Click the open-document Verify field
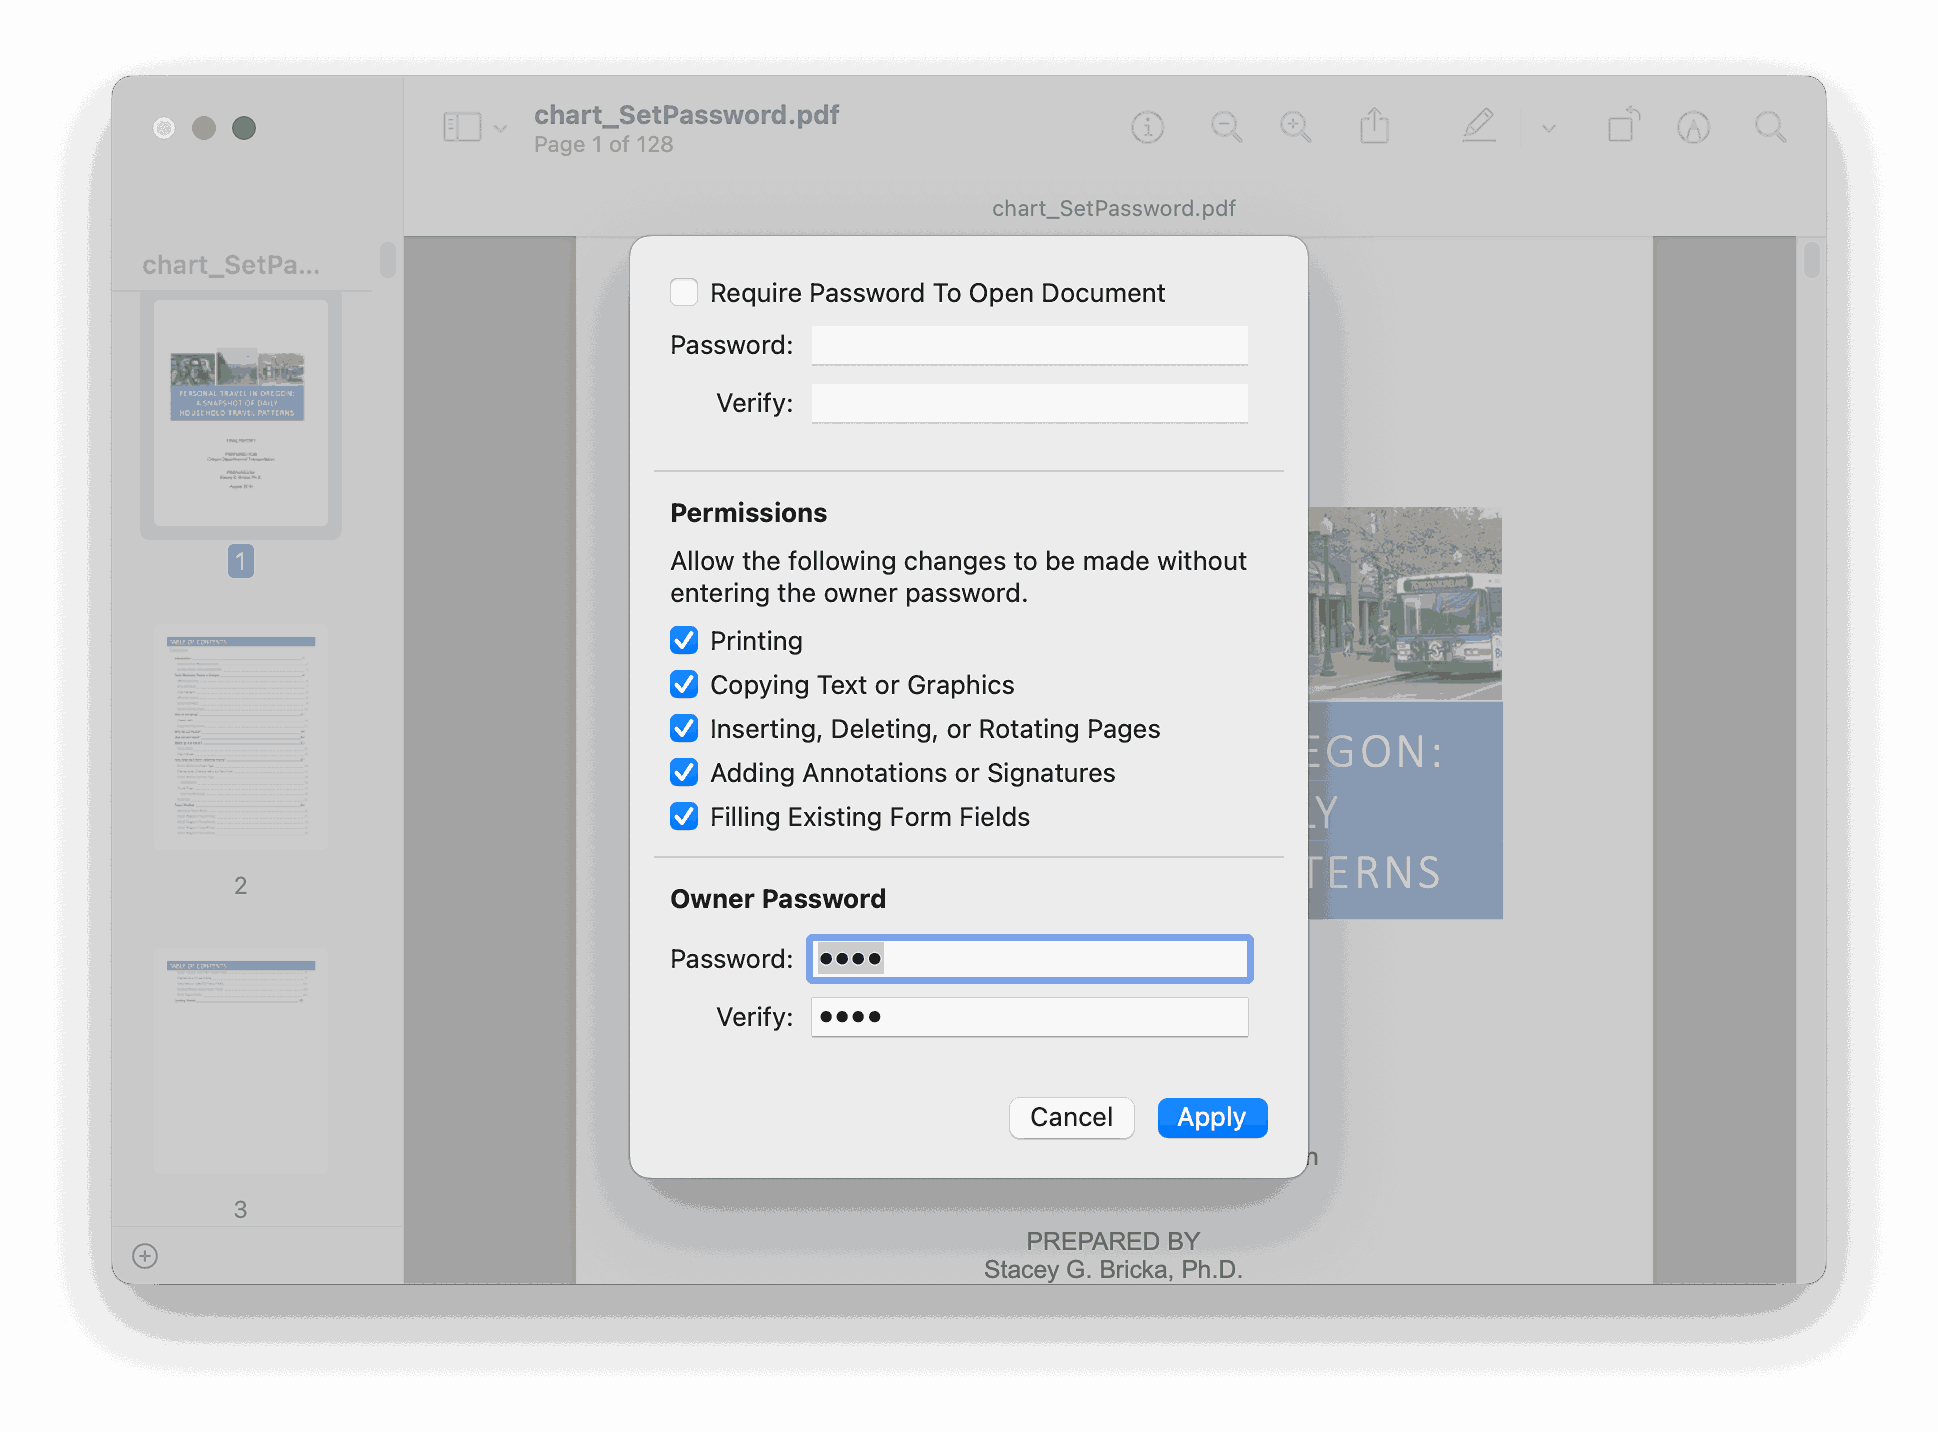The image size is (1938, 1432). 1029,403
